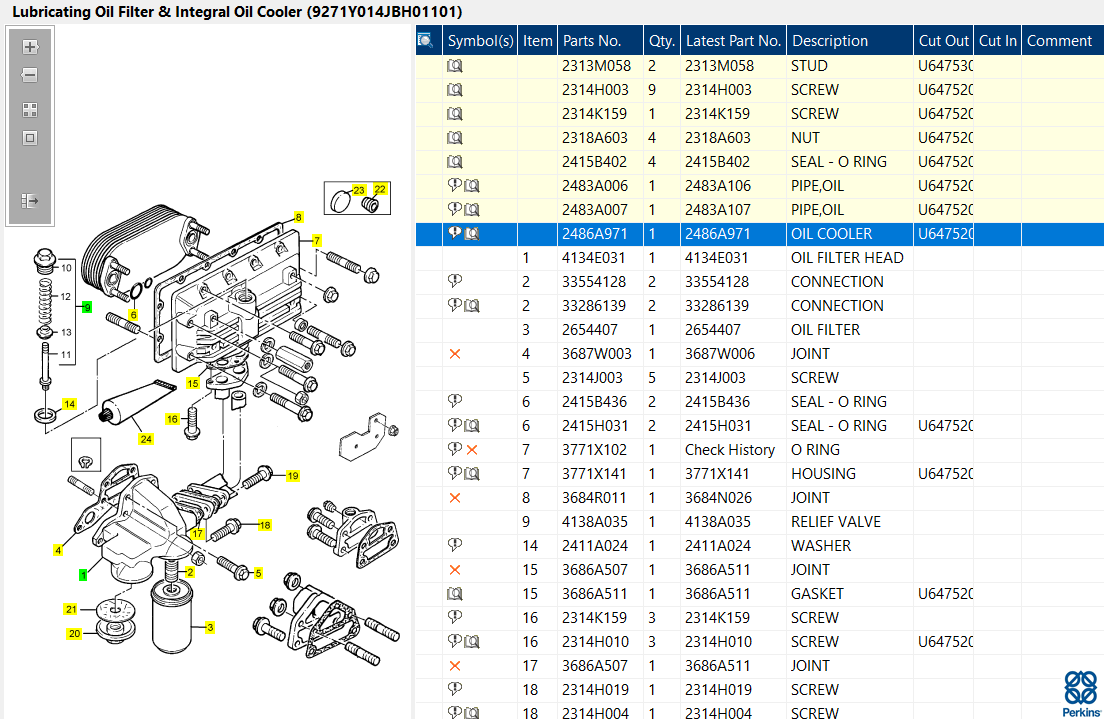Select the STUD description cell
This screenshot has width=1104, height=719.
pyautogui.click(x=850, y=66)
